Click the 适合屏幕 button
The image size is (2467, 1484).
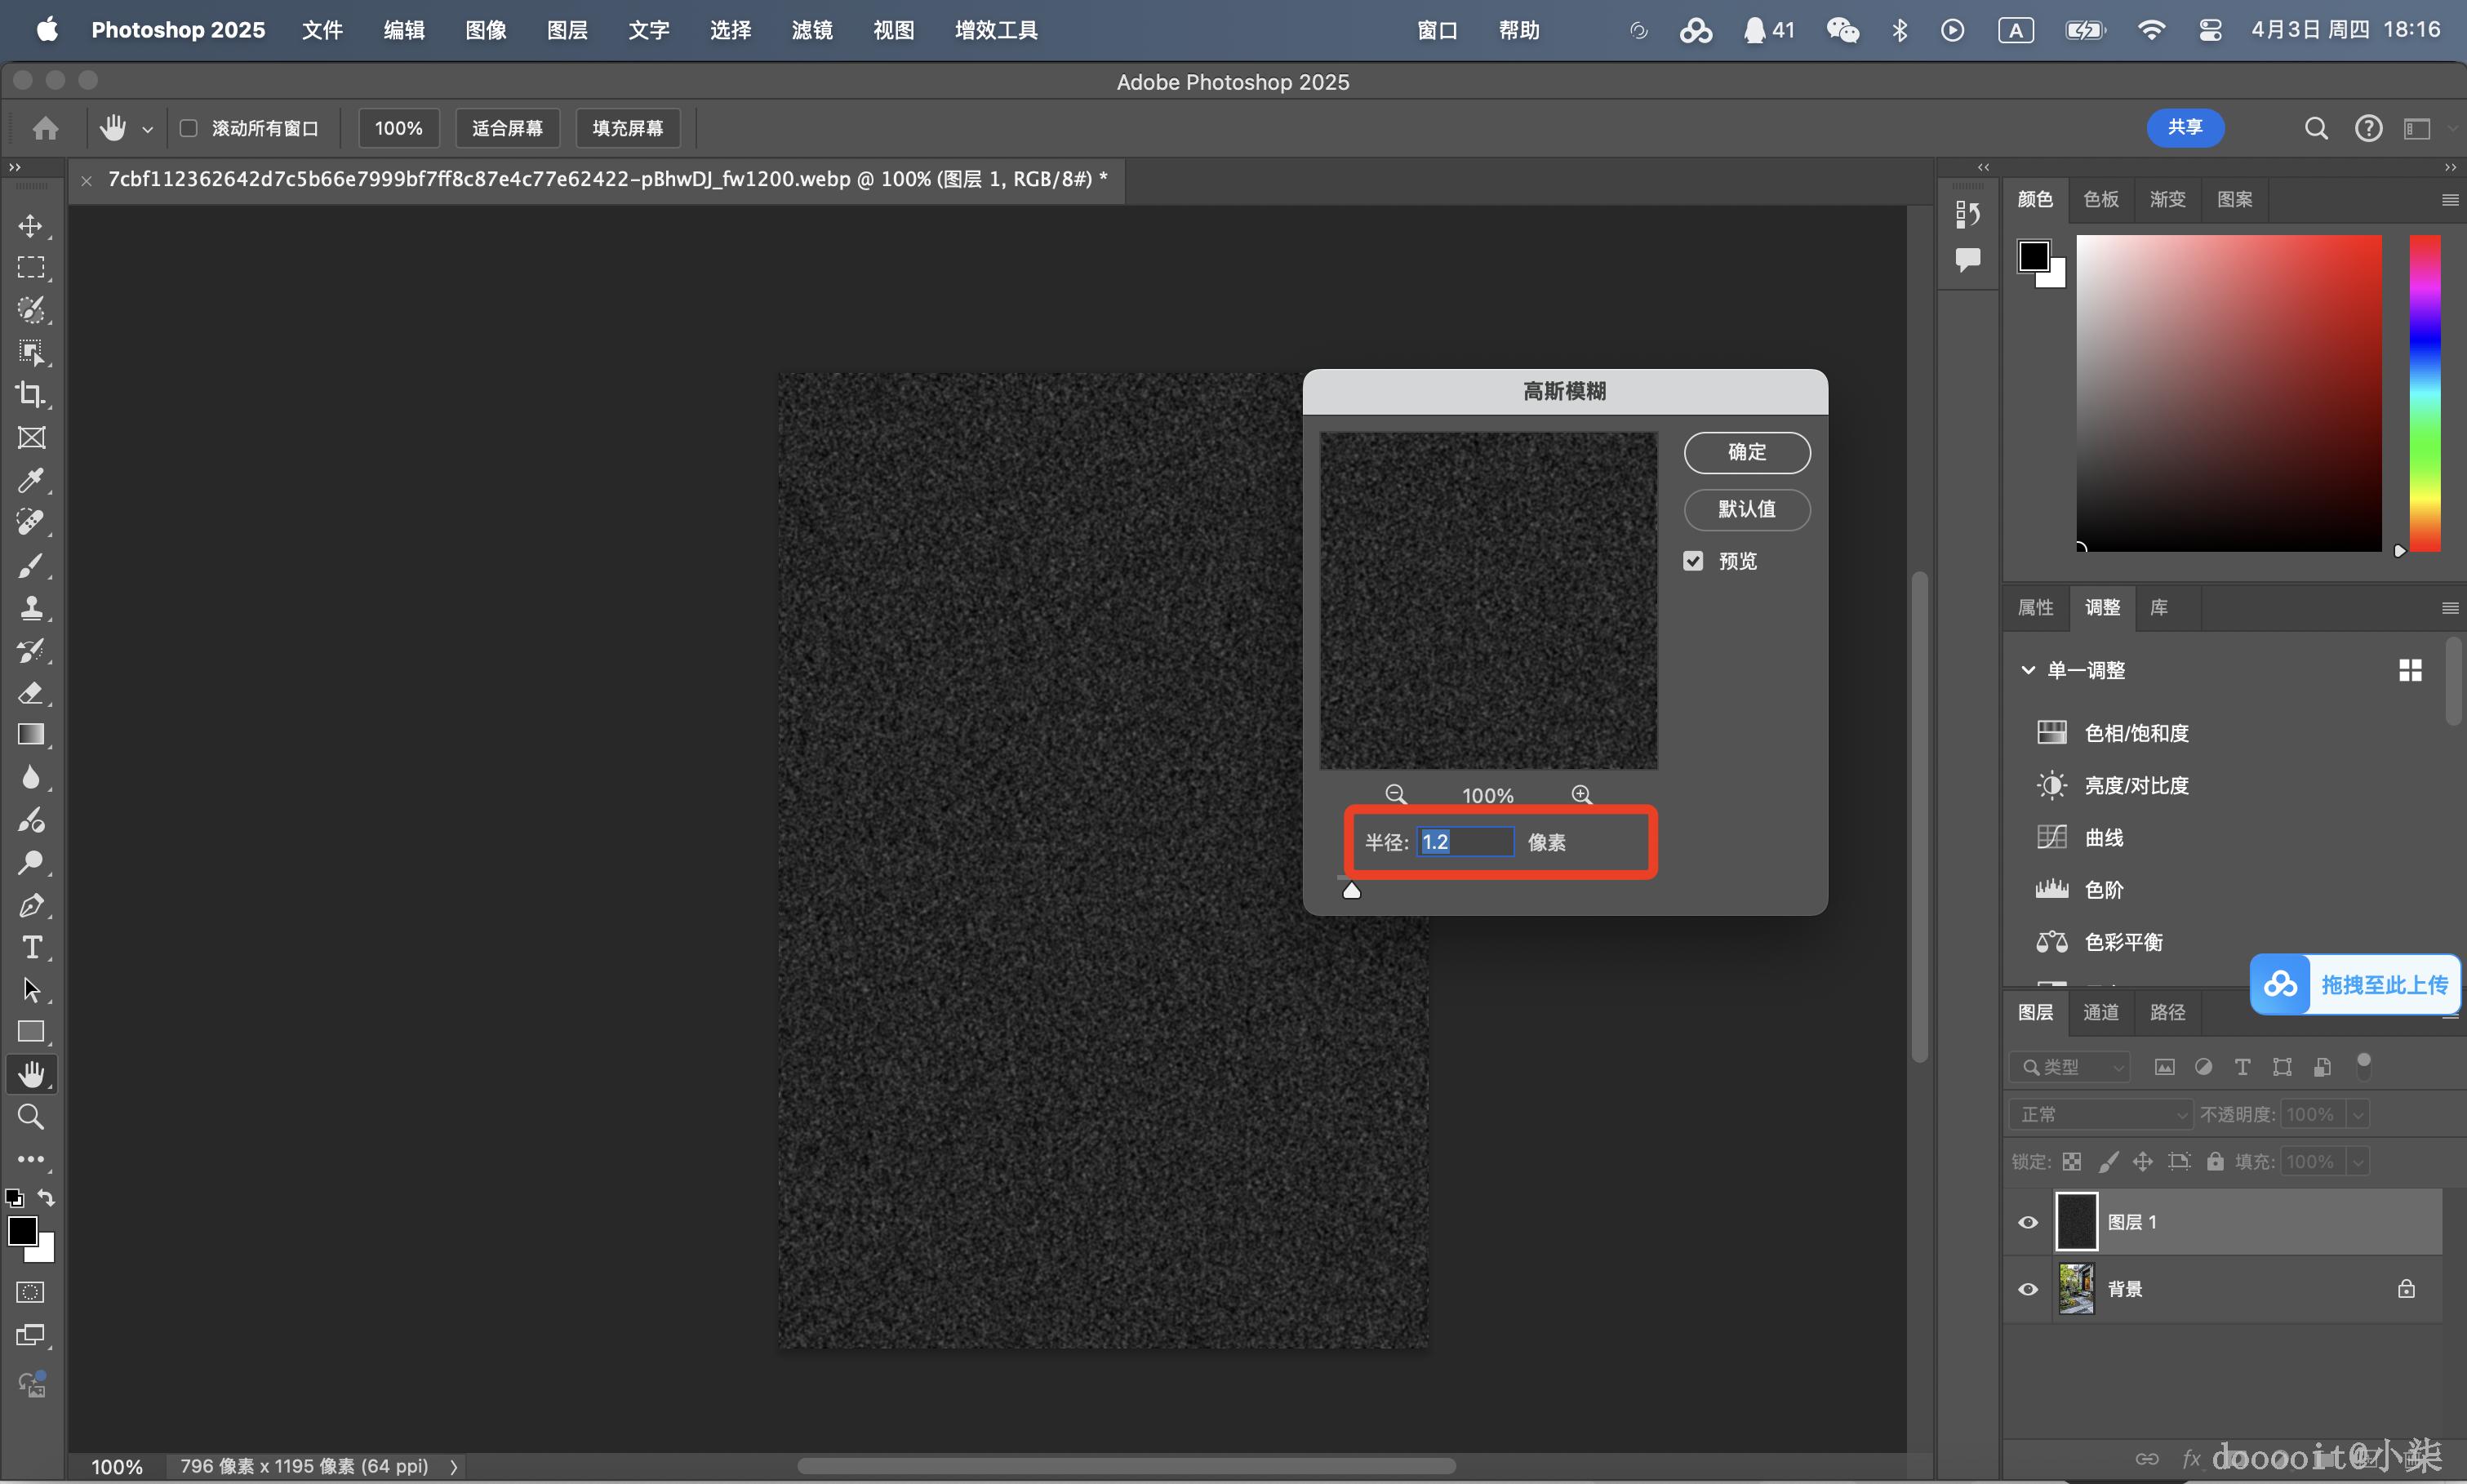click(507, 128)
